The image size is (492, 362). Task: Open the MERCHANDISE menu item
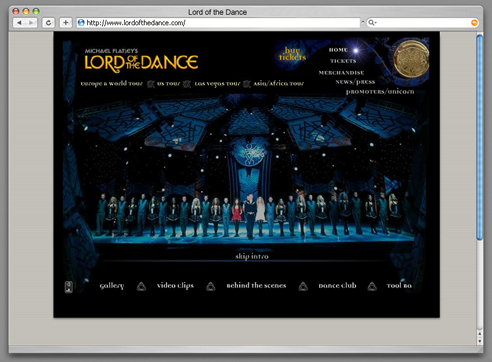(x=341, y=72)
